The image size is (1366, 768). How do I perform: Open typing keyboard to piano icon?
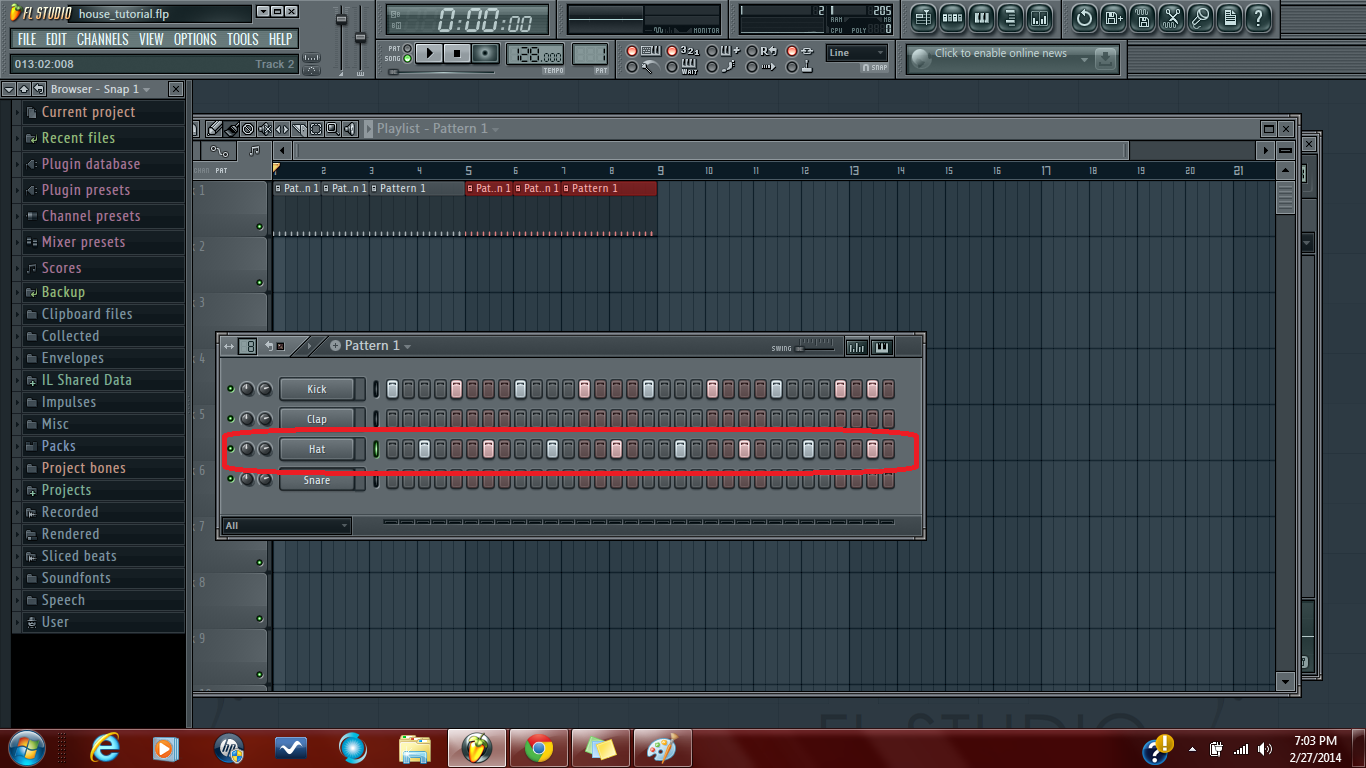[649, 51]
